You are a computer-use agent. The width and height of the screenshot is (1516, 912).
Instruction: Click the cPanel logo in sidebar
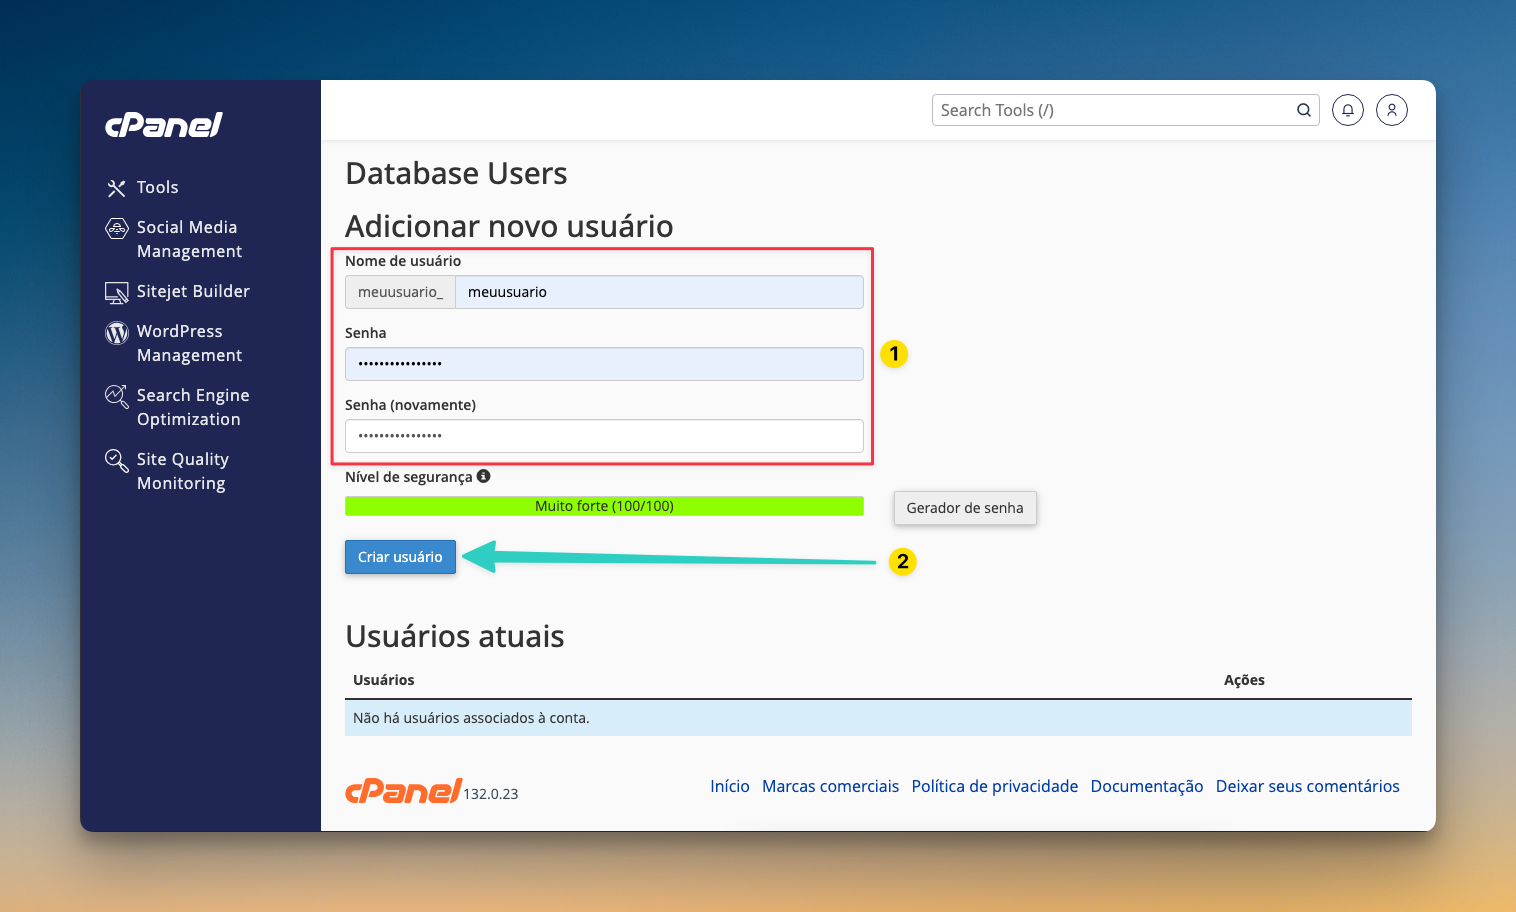click(x=164, y=125)
